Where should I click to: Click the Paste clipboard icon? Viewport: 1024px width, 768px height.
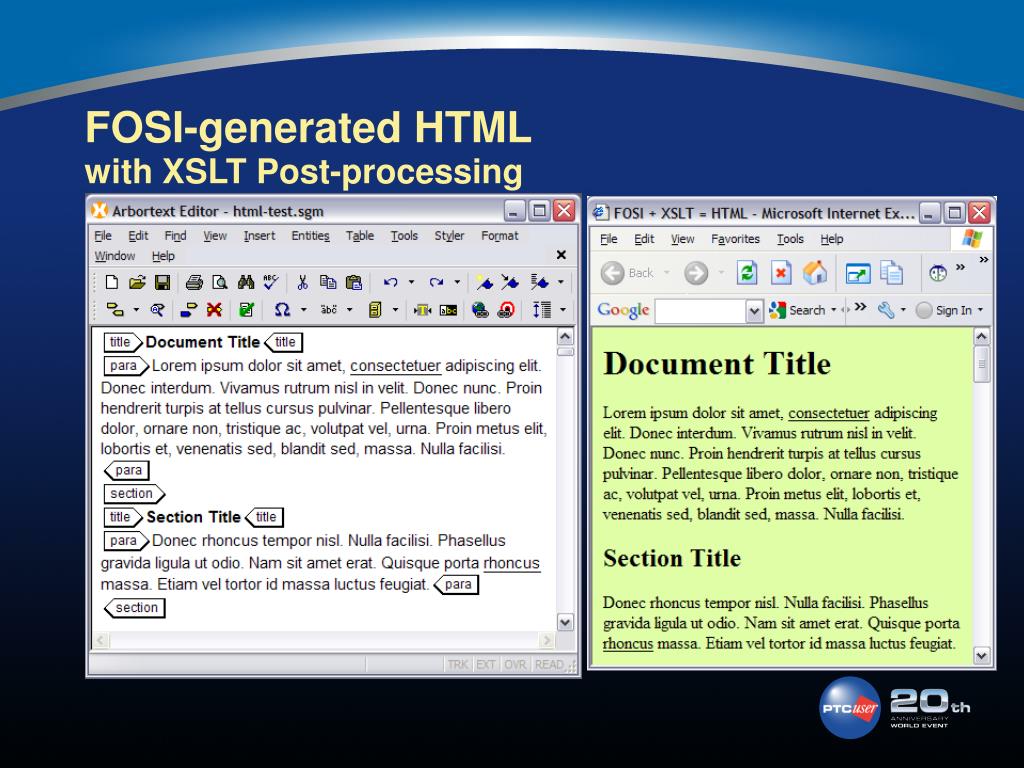coord(353,282)
